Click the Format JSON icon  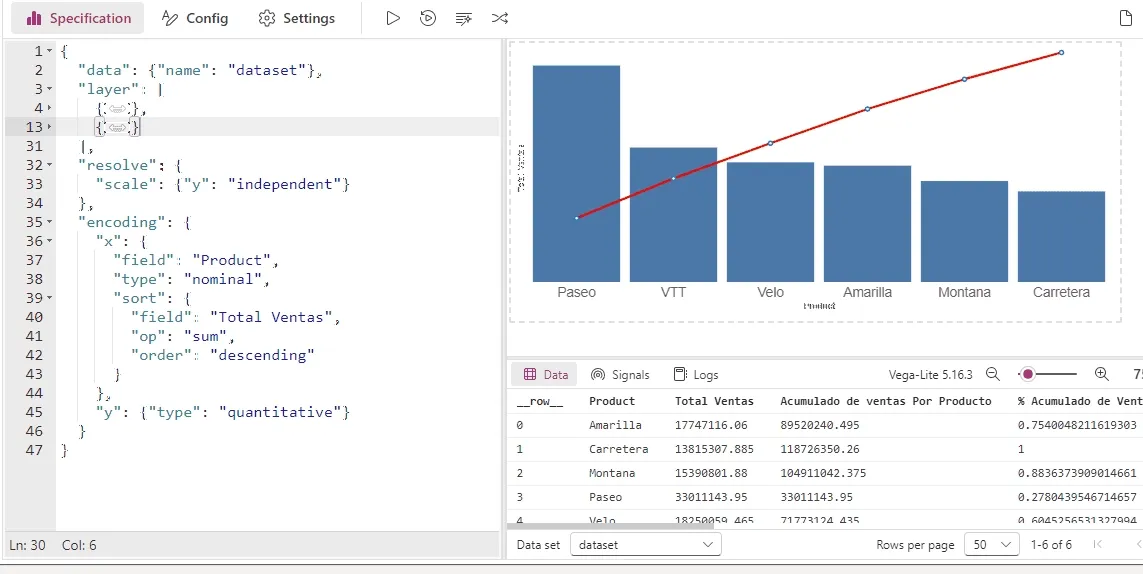(x=463, y=18)
